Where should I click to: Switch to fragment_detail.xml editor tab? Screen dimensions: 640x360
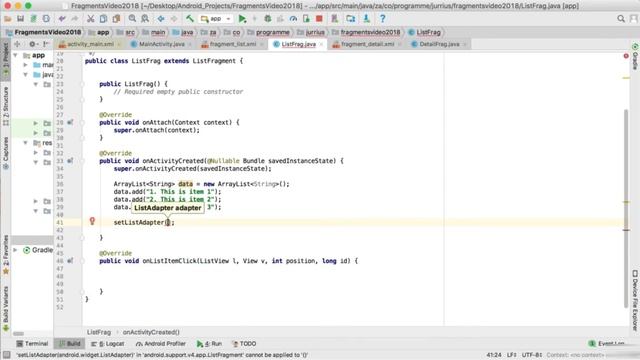367,44
